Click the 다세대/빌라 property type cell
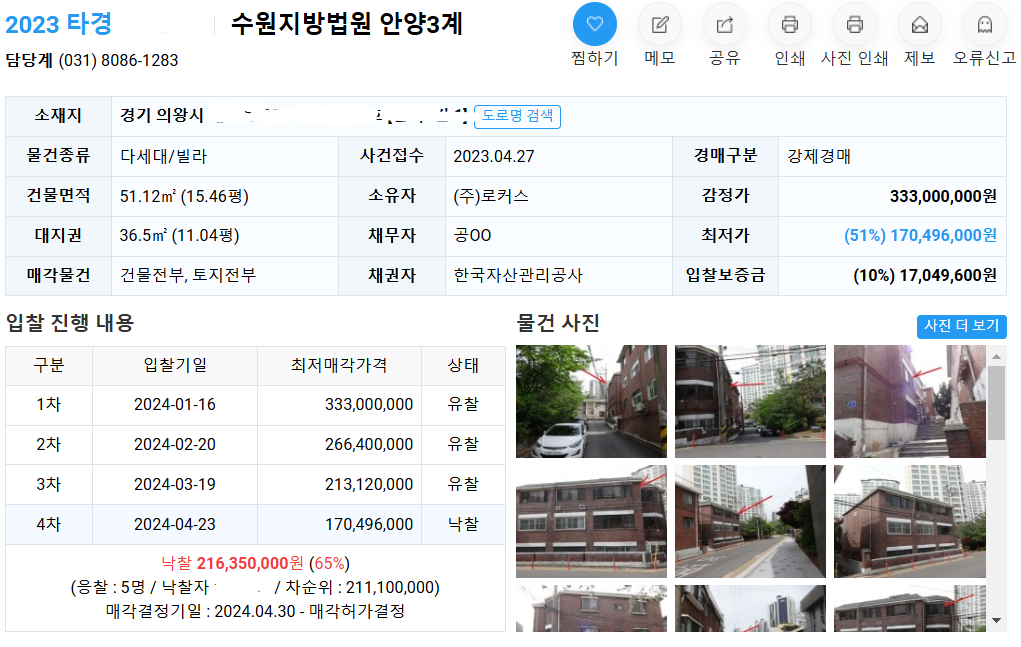 [x=225, y=156]
